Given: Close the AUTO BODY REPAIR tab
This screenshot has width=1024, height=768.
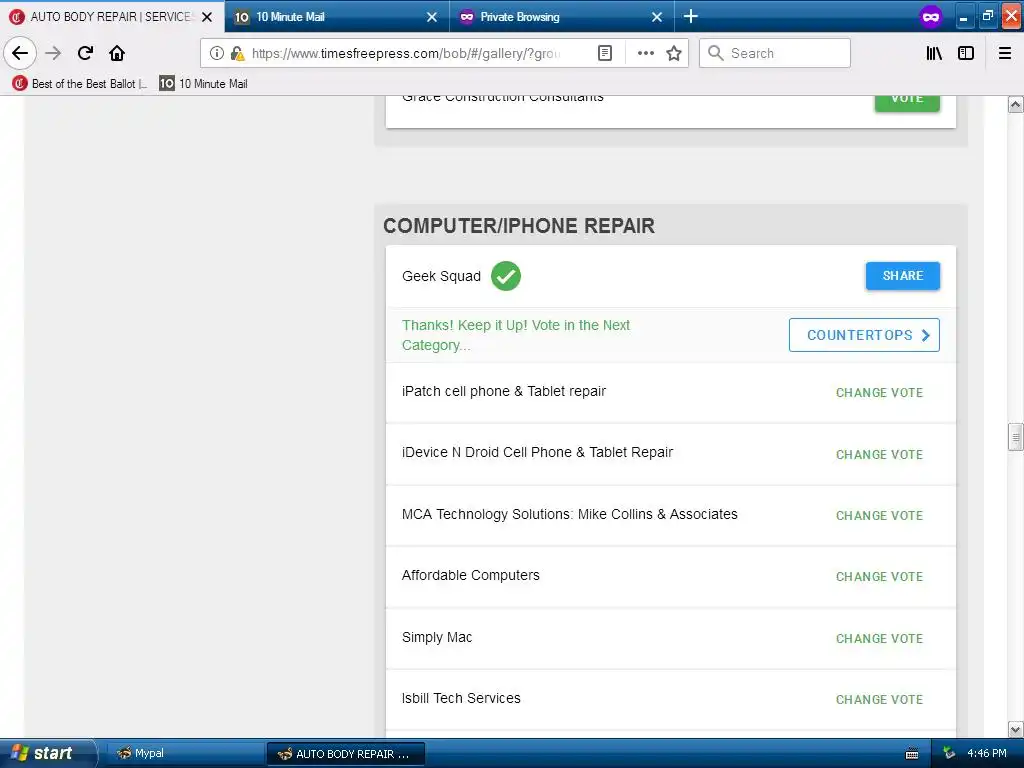Looking at the screenshot, I should point(207,17).
